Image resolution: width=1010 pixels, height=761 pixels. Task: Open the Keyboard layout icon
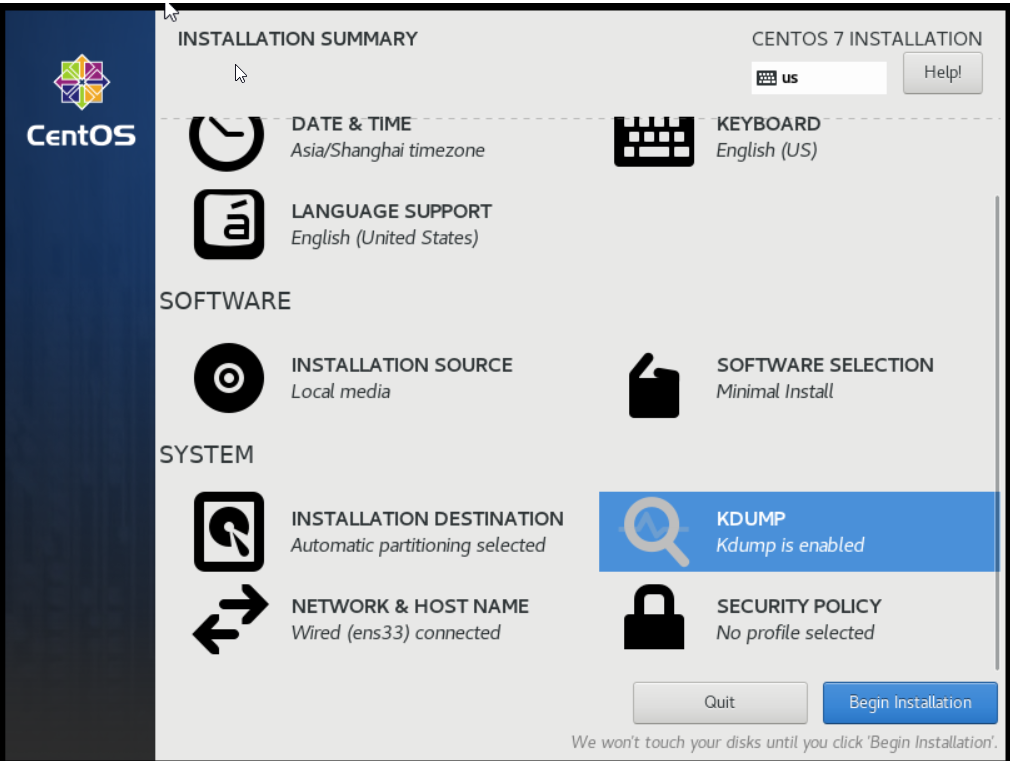click(x=654, y=142)
